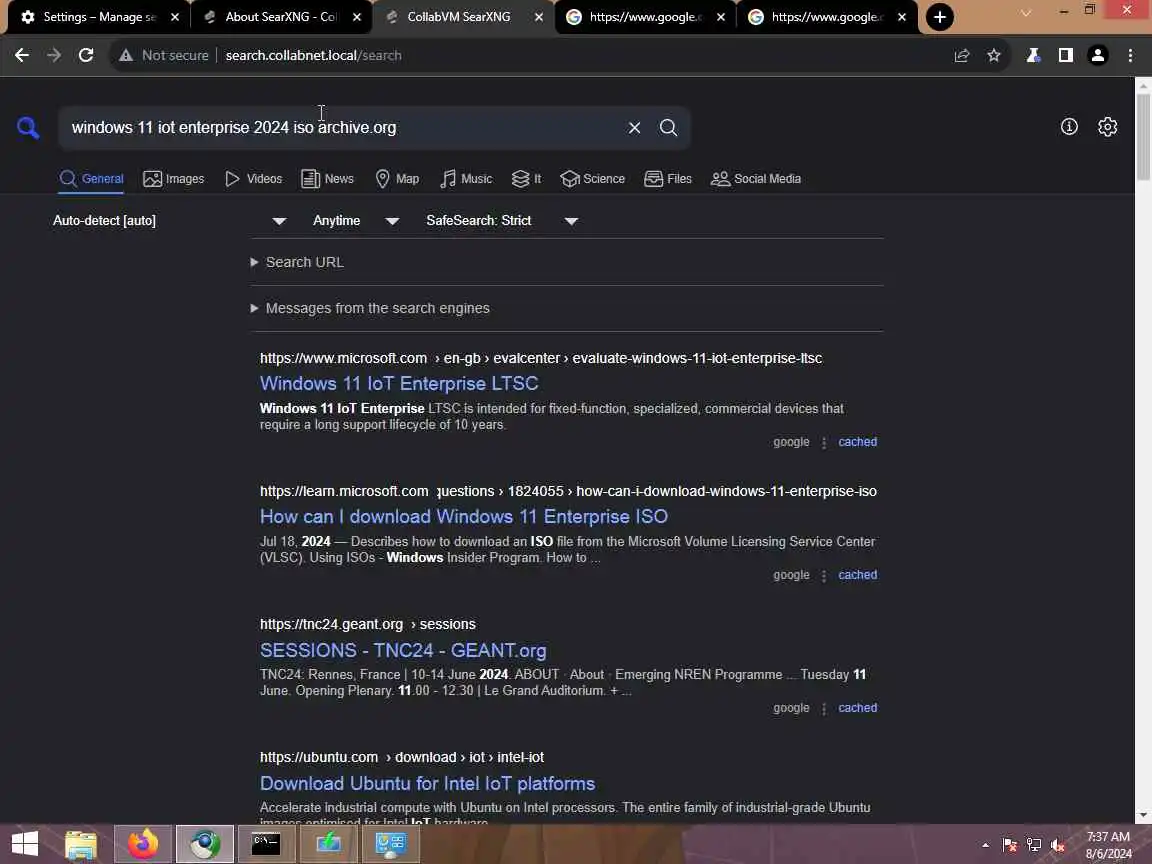The image size is (1152, 864).
Task: Expand Messages from the search engines
Action: pos(370,309)
